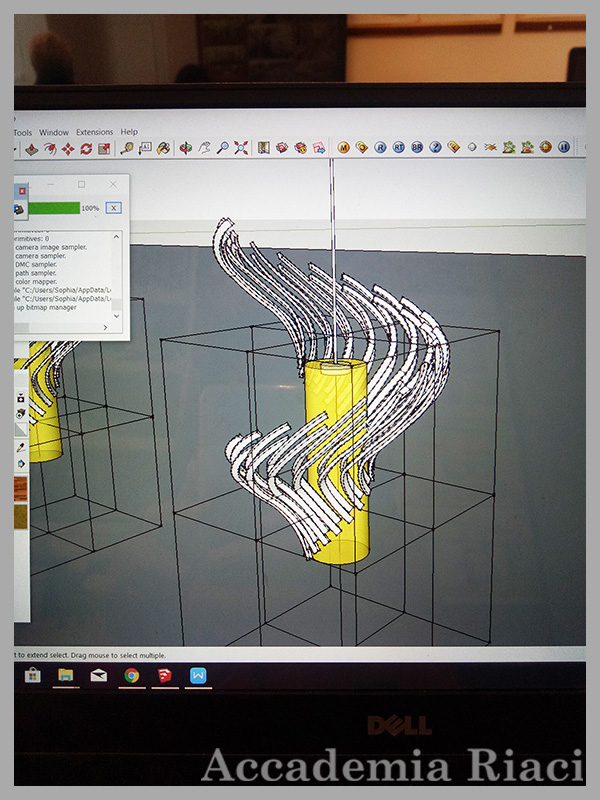Image resolution: width=600 pixels, height=800 pixels.
Task: Select the eyedropper sample paint icon
Action: [x=21, y=447]
